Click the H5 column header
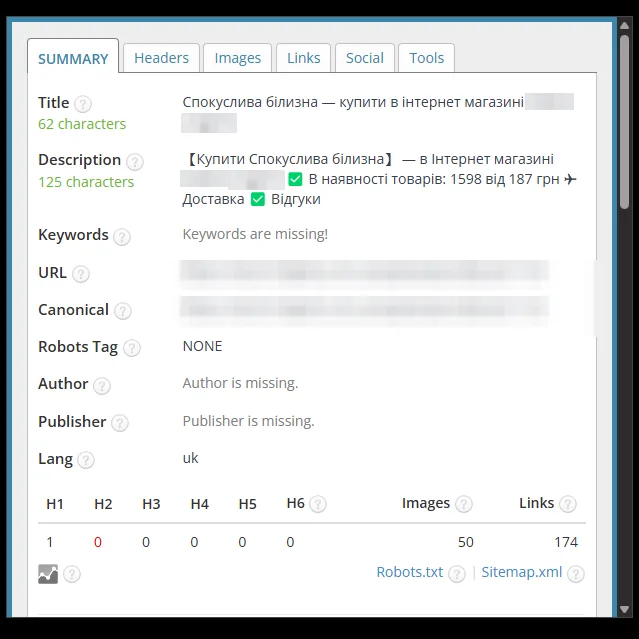The width and height of the screenshot is (639, 639). tap(247, 504)
